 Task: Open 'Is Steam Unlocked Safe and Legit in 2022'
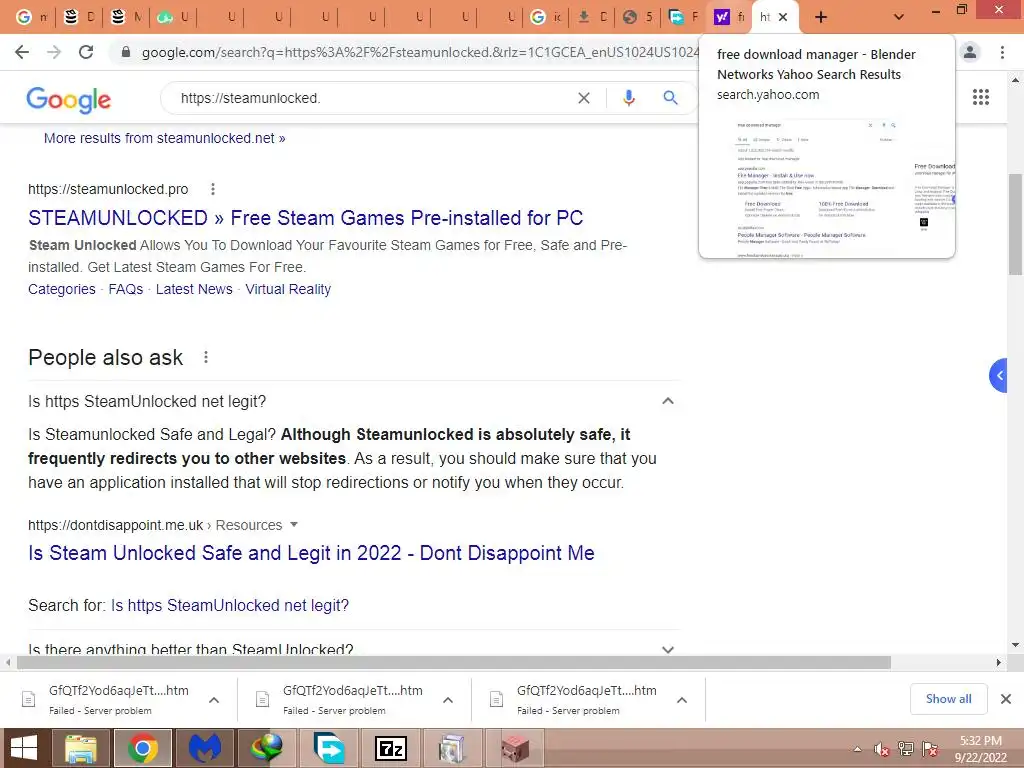tap(312, 553)
